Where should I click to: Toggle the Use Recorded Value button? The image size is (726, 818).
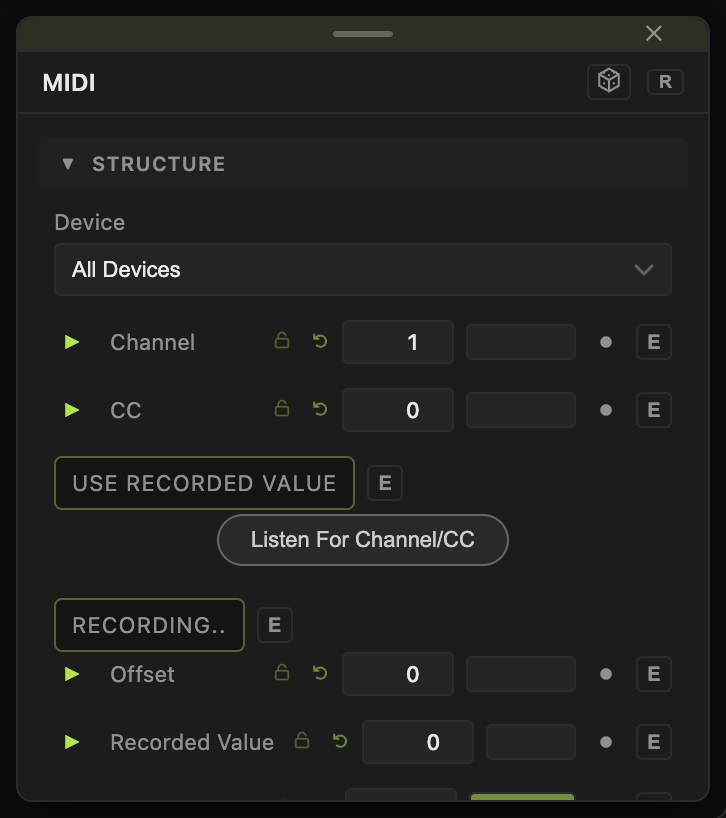(204, 483)
